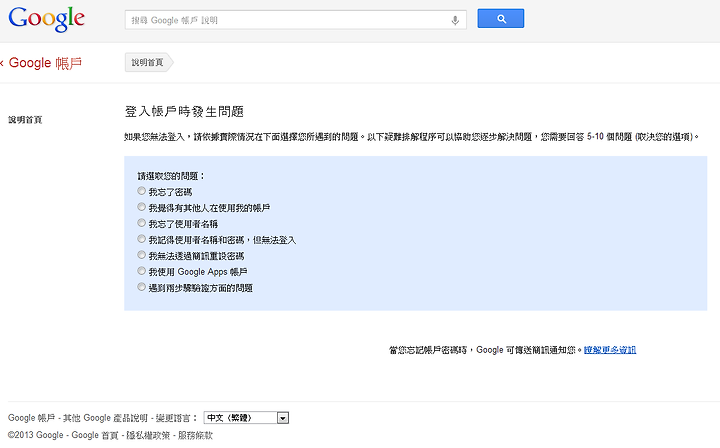Viewport: 720px width, 448px height.
Task: Select 我無法透過簡訊重設密碼 radio option
Action: click(141, 255)
